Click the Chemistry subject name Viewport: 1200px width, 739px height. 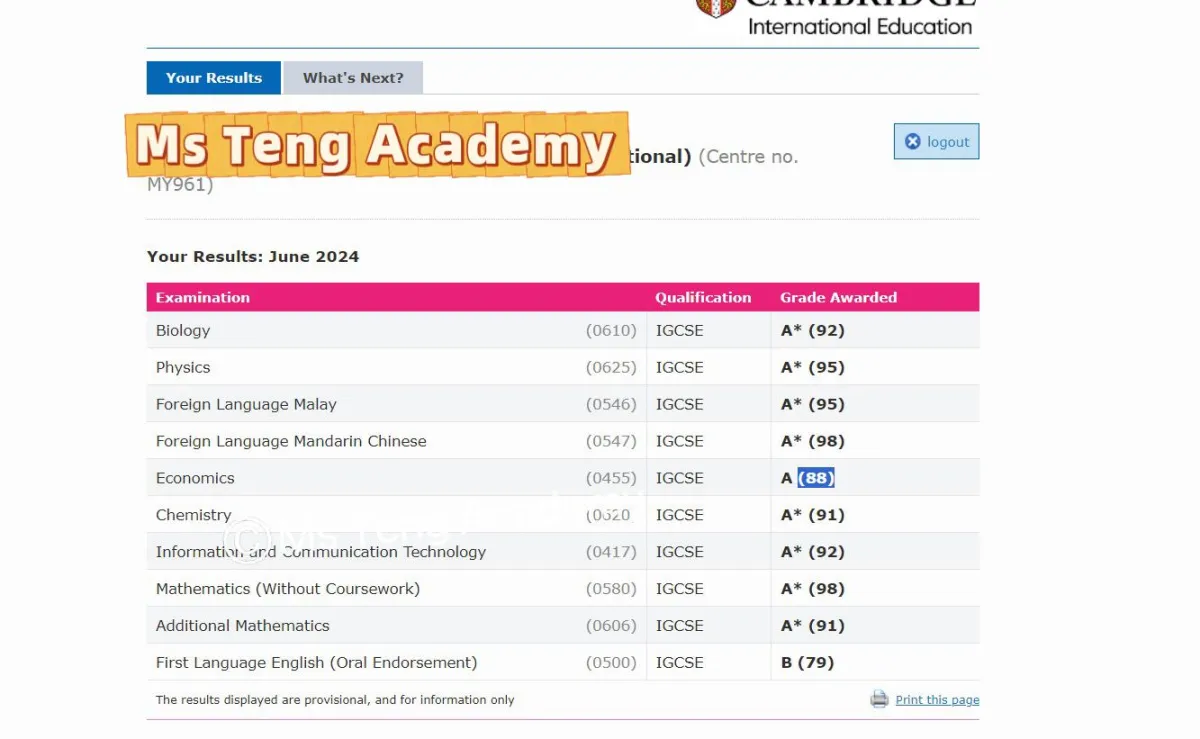tap(193, 515)
